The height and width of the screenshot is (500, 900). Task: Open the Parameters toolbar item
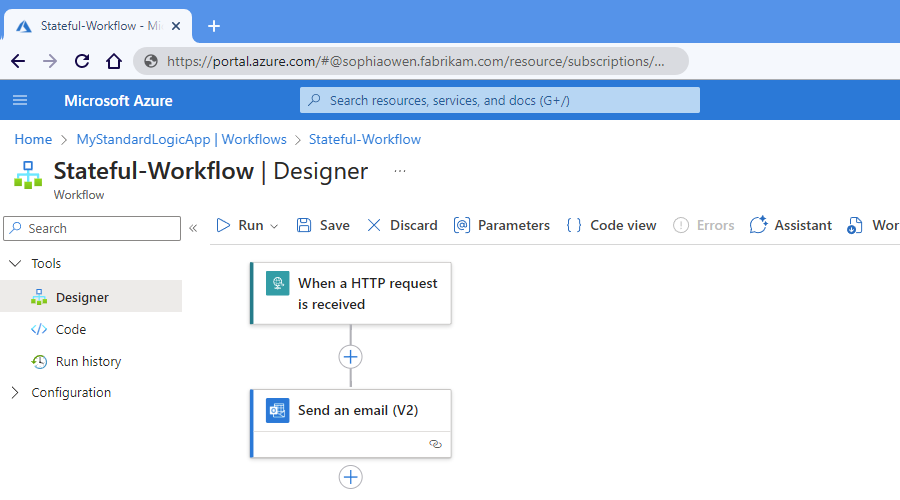502,226
